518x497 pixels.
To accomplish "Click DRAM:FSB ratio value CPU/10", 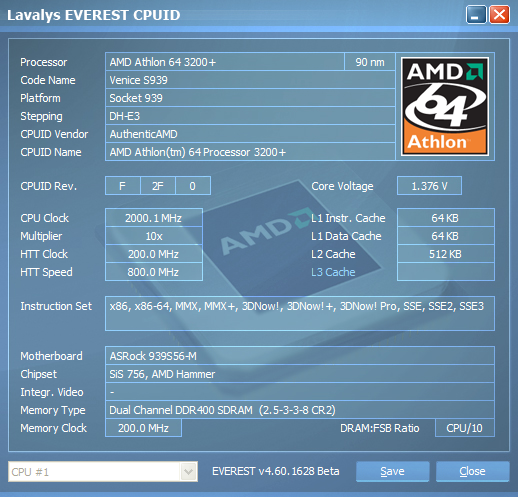I will tap(465, 428).
